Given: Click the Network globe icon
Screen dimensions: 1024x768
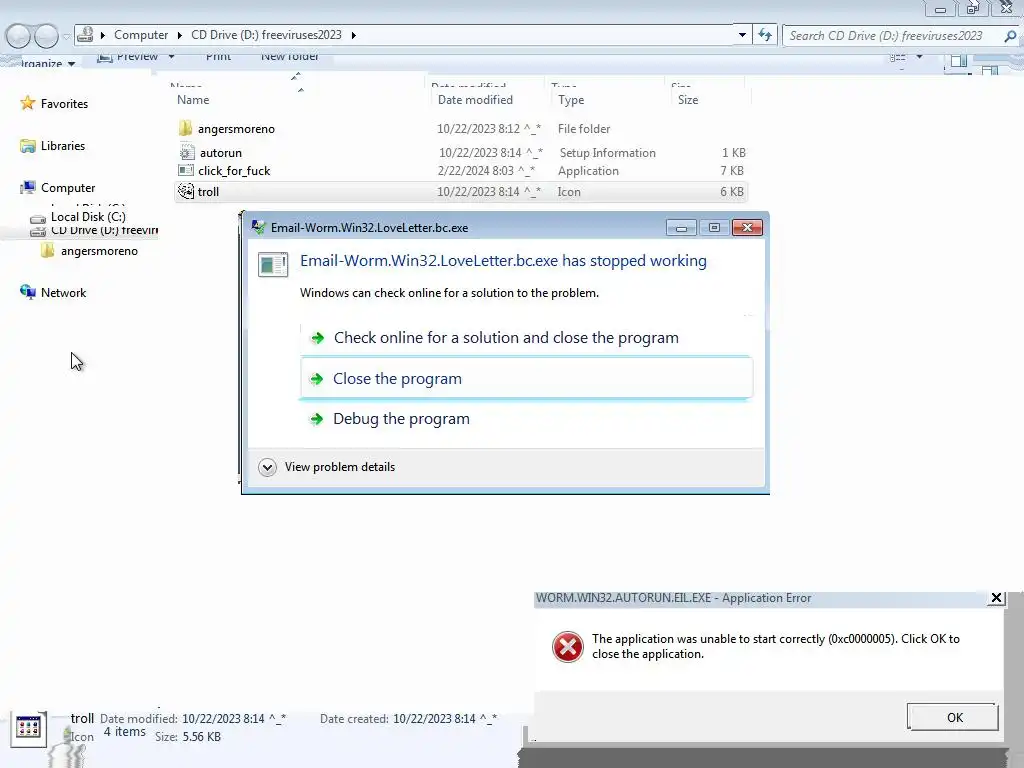Looking at the screenshot, I should [27, 292].
